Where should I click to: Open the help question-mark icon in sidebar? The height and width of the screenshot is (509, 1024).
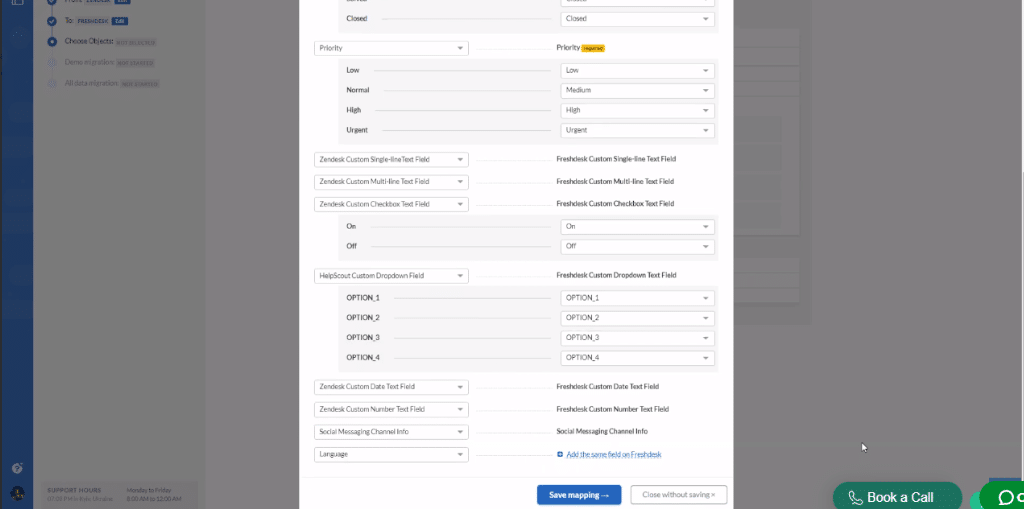18,468
